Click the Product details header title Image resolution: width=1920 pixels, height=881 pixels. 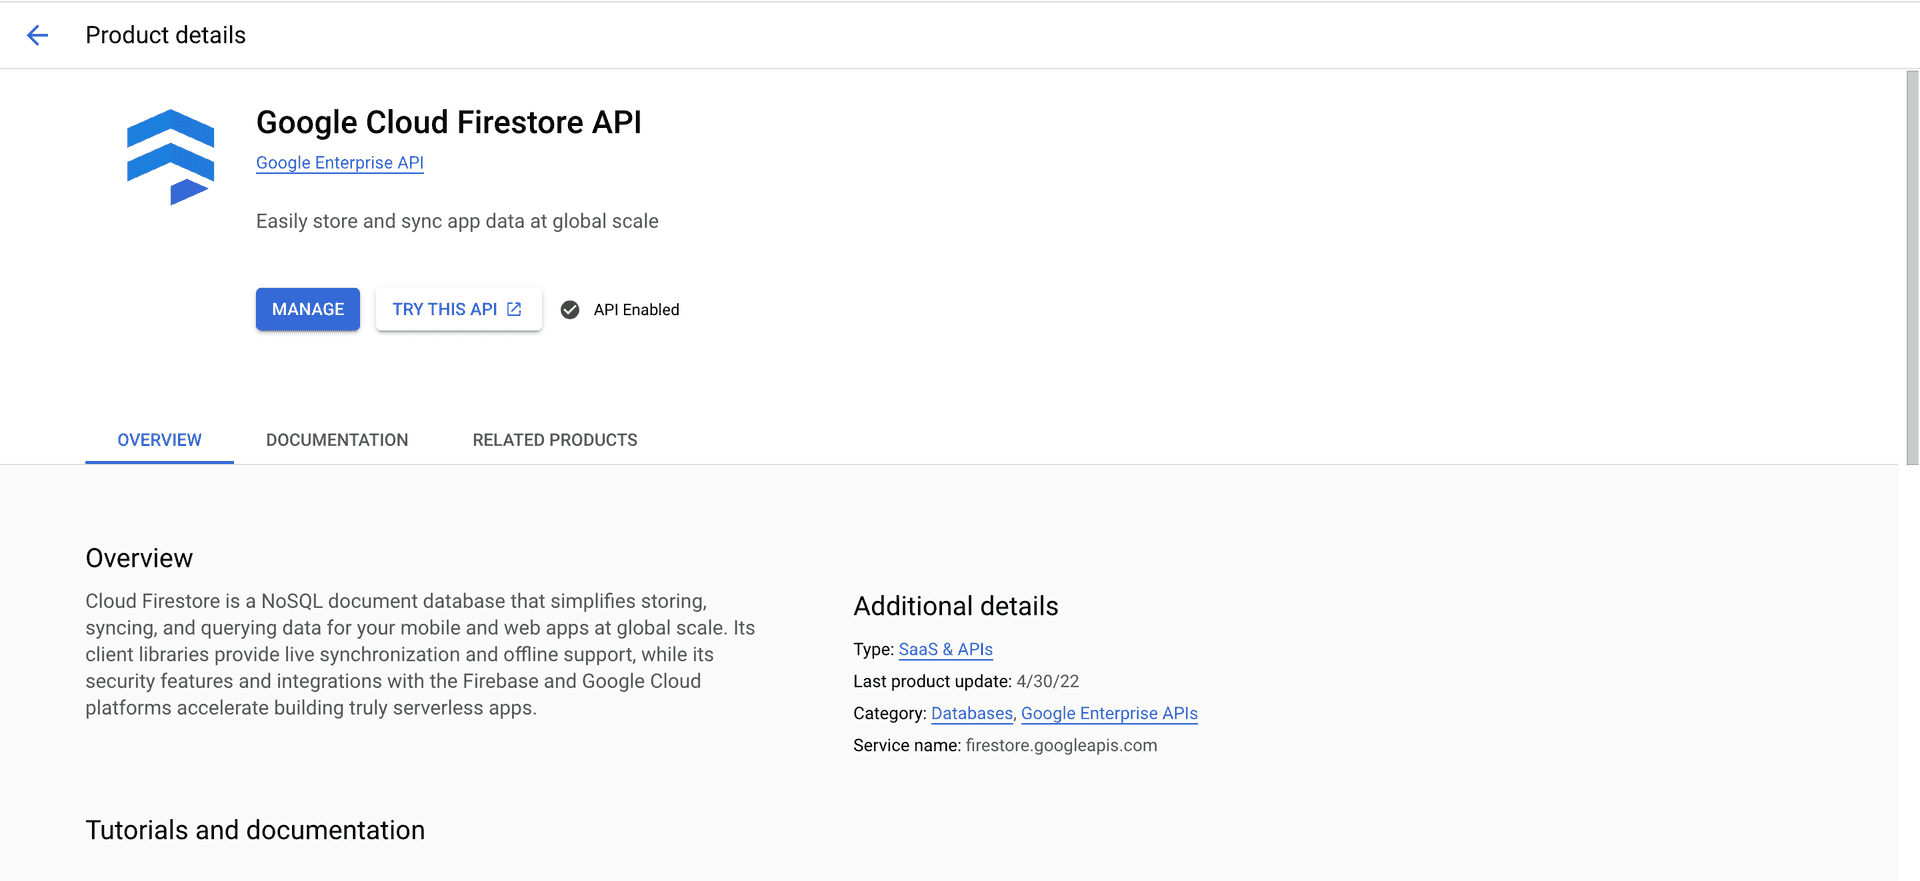[x=166, y=35]
